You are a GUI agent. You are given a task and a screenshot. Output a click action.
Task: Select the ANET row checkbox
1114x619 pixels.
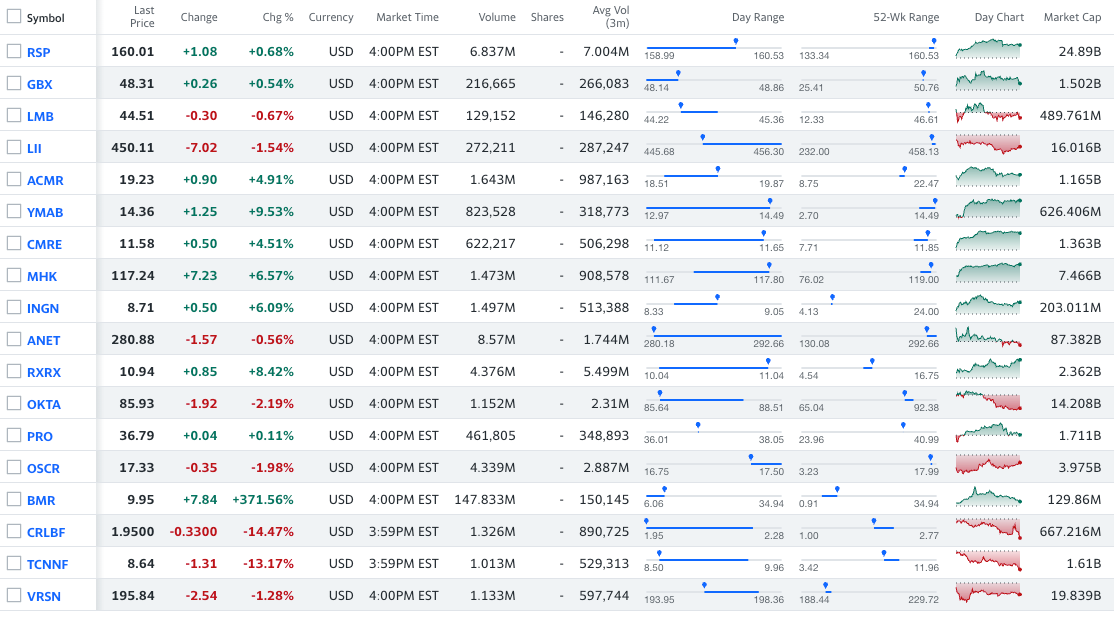point(13,339)
